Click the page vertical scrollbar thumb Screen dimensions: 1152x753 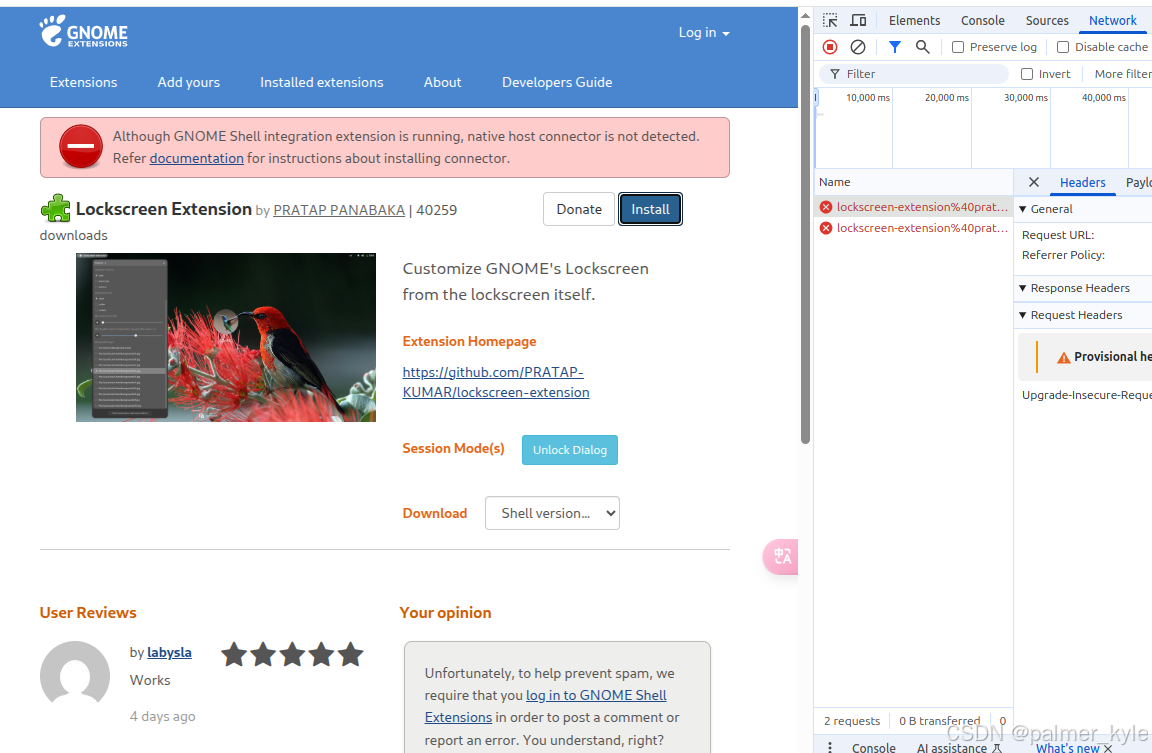click(x=805, y=235)
